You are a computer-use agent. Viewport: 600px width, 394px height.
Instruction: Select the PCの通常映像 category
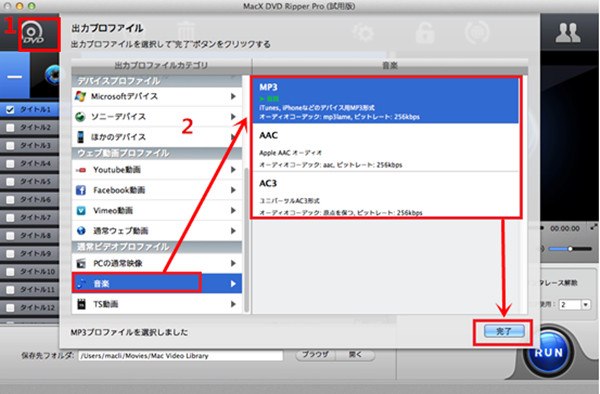(x=157, y=263)
